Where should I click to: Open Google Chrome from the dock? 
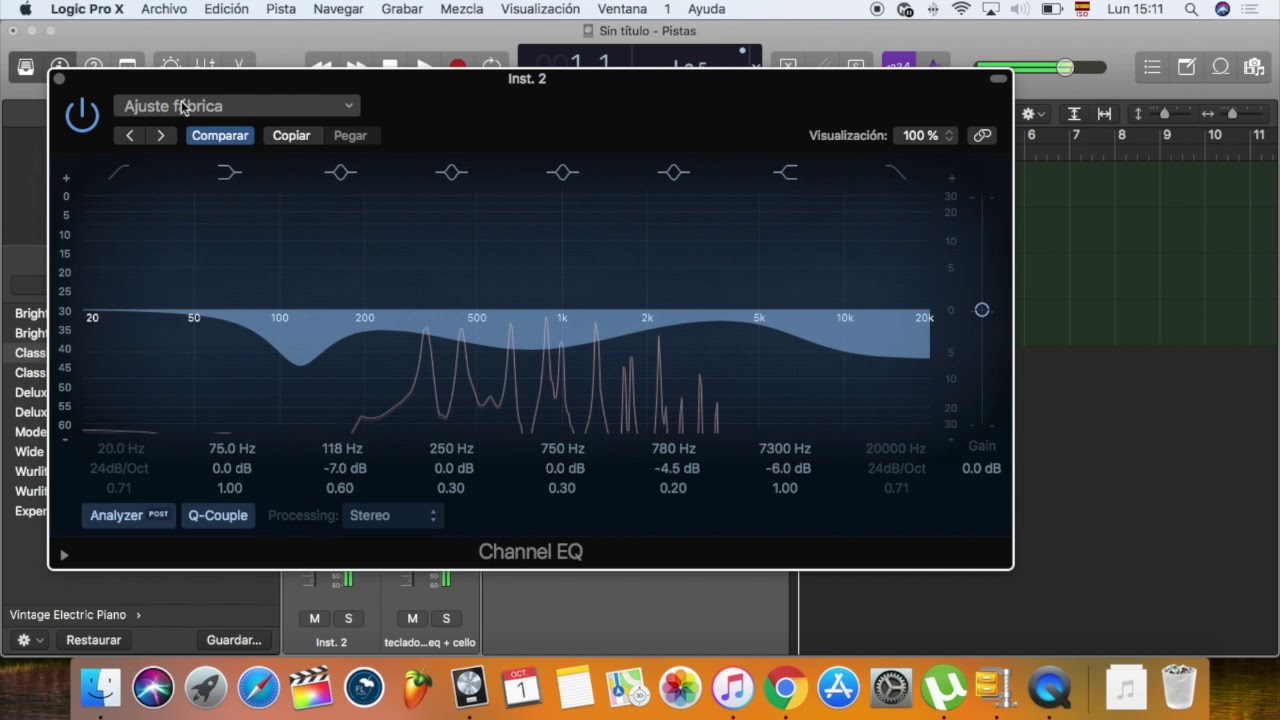tap(786, 688)
